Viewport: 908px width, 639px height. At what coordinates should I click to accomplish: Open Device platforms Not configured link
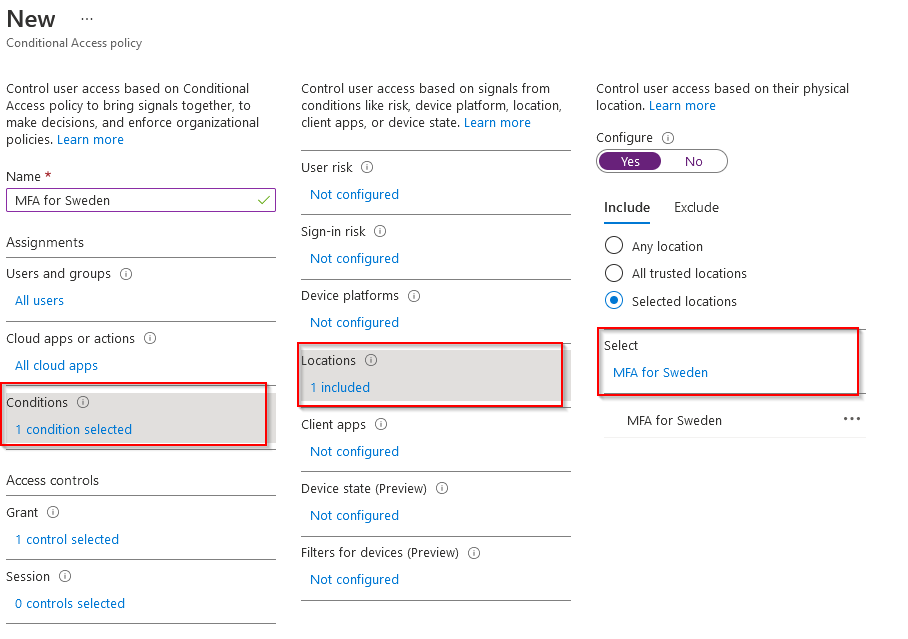pos(354,323)
